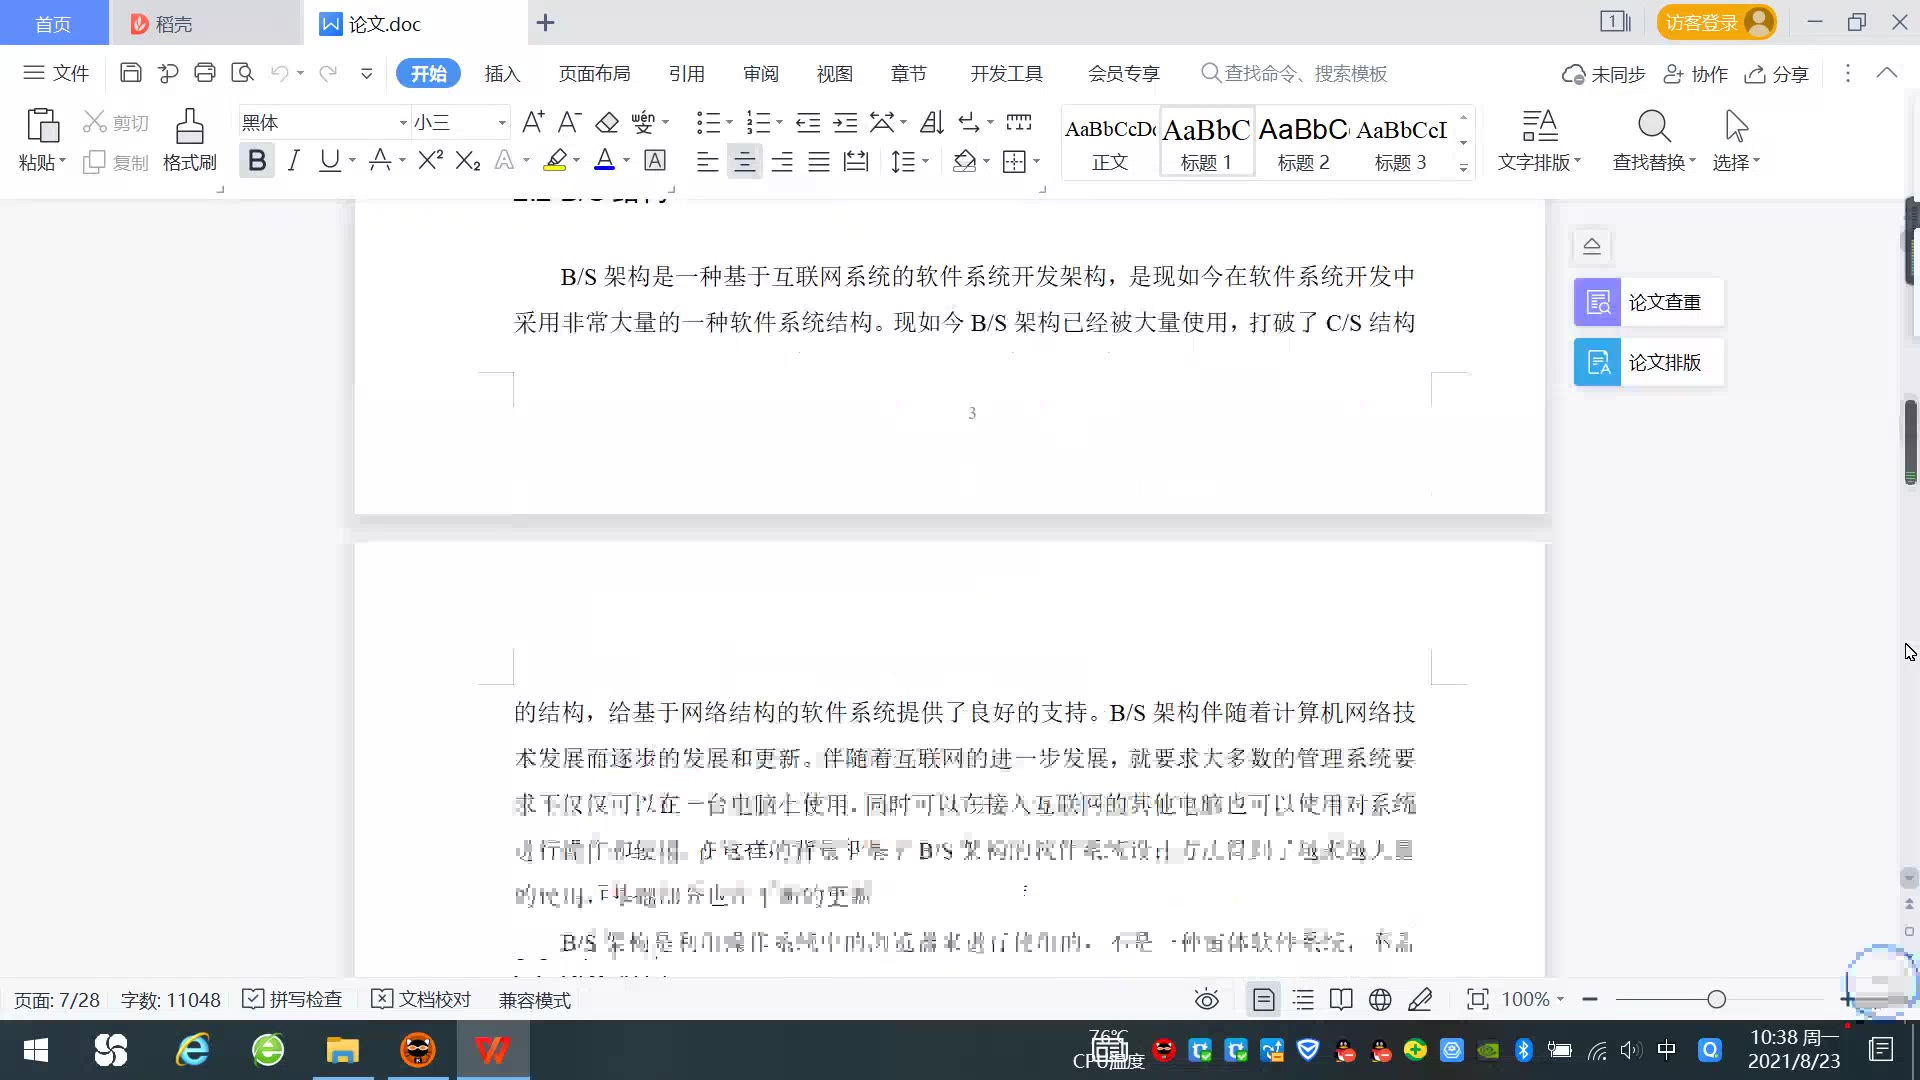Click the superscript X² icon
The width and height of the screenshot is (1920, 1080).
430,160
